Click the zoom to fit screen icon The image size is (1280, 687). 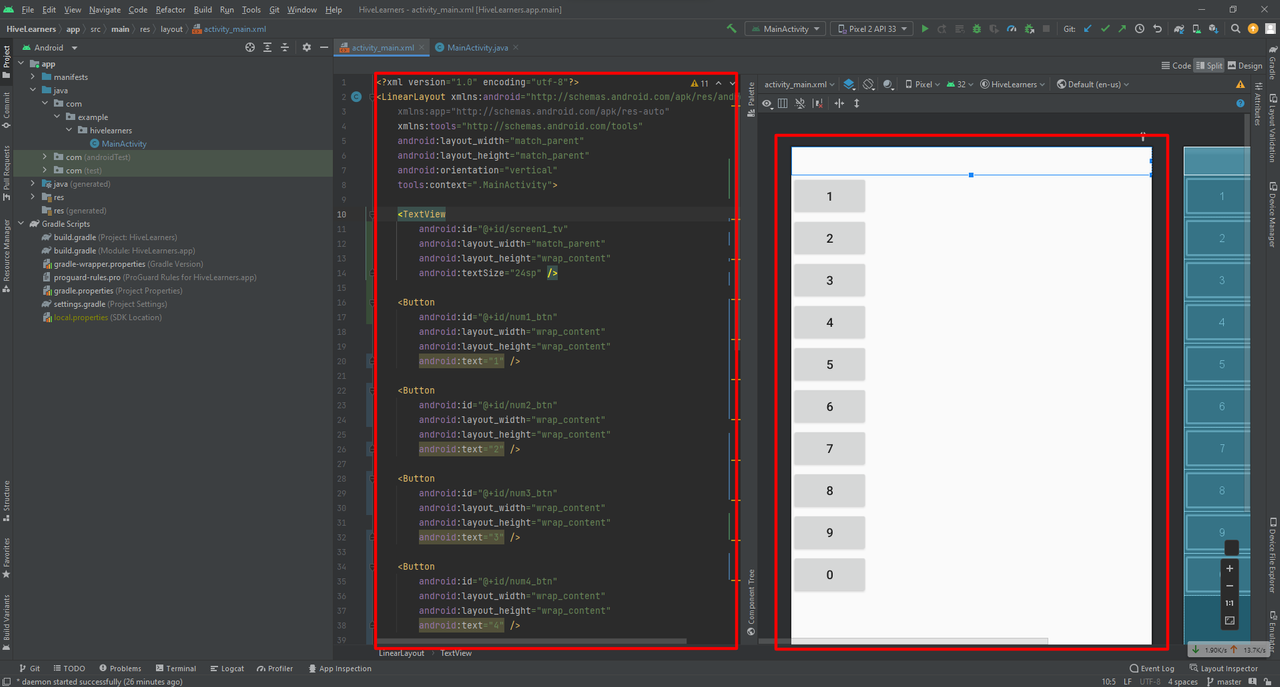coord(1230,621)
